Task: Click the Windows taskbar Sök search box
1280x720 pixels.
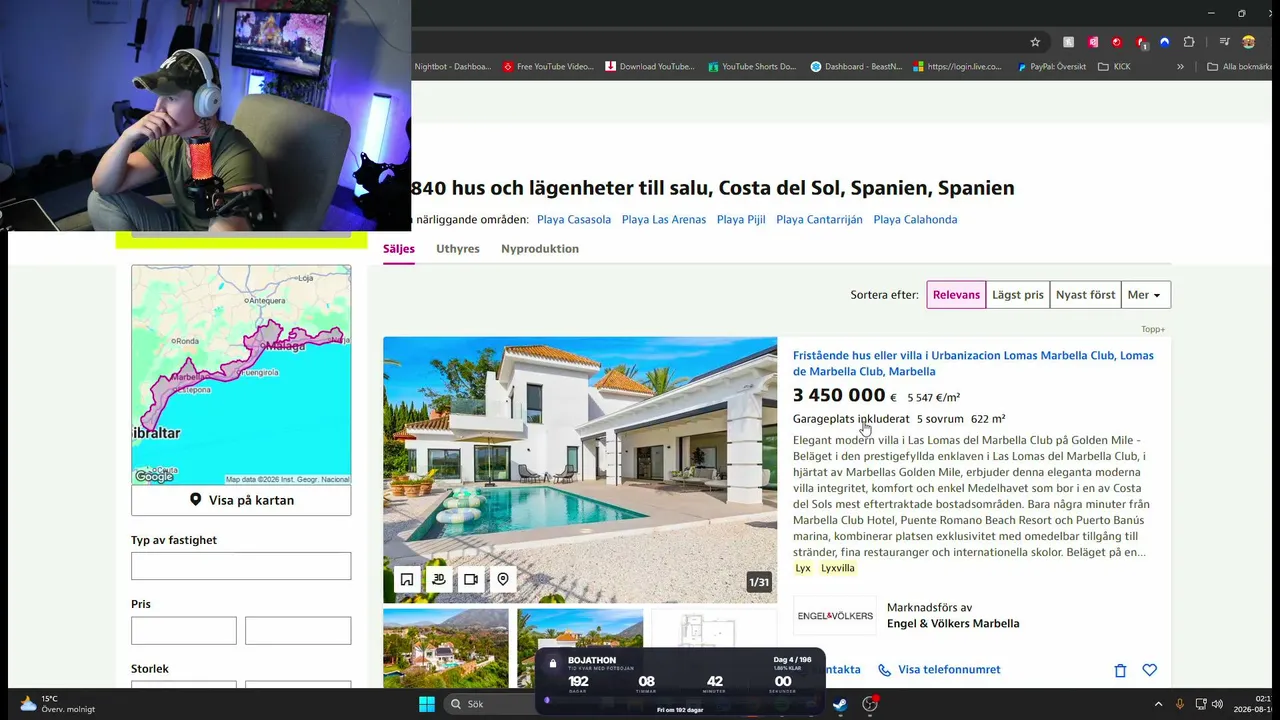Action: pyautogui.click(x=490, y=704)
